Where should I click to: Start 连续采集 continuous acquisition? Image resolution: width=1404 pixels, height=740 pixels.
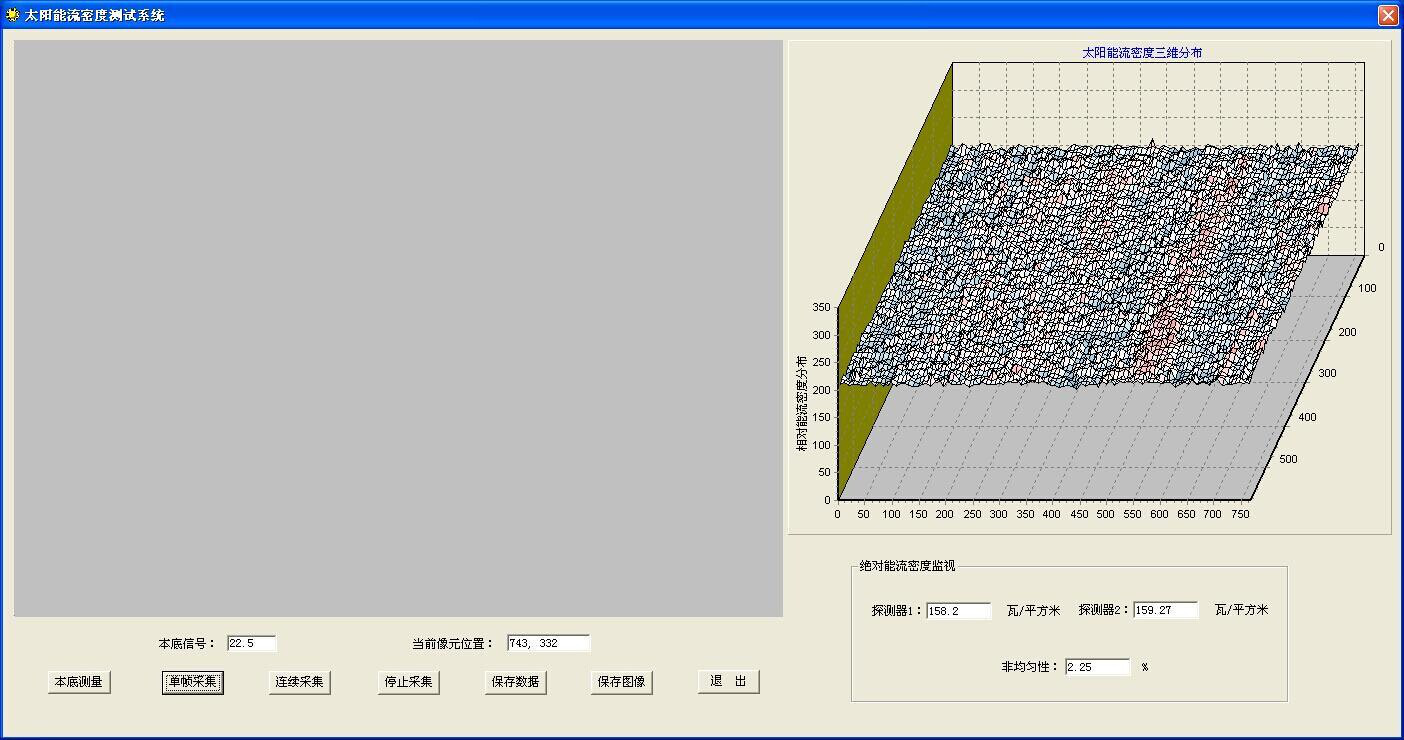tap(299, 682)
